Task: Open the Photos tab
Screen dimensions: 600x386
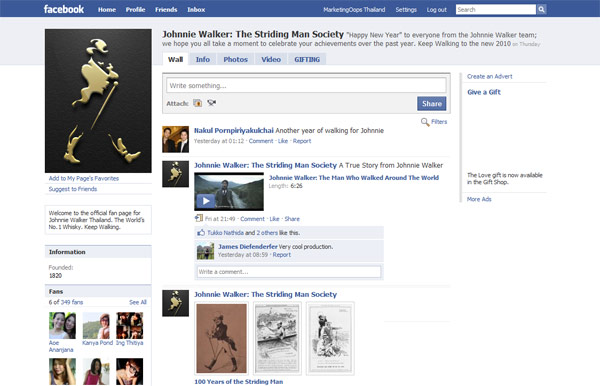Action: pyautogui.click(x=235, y=59)
